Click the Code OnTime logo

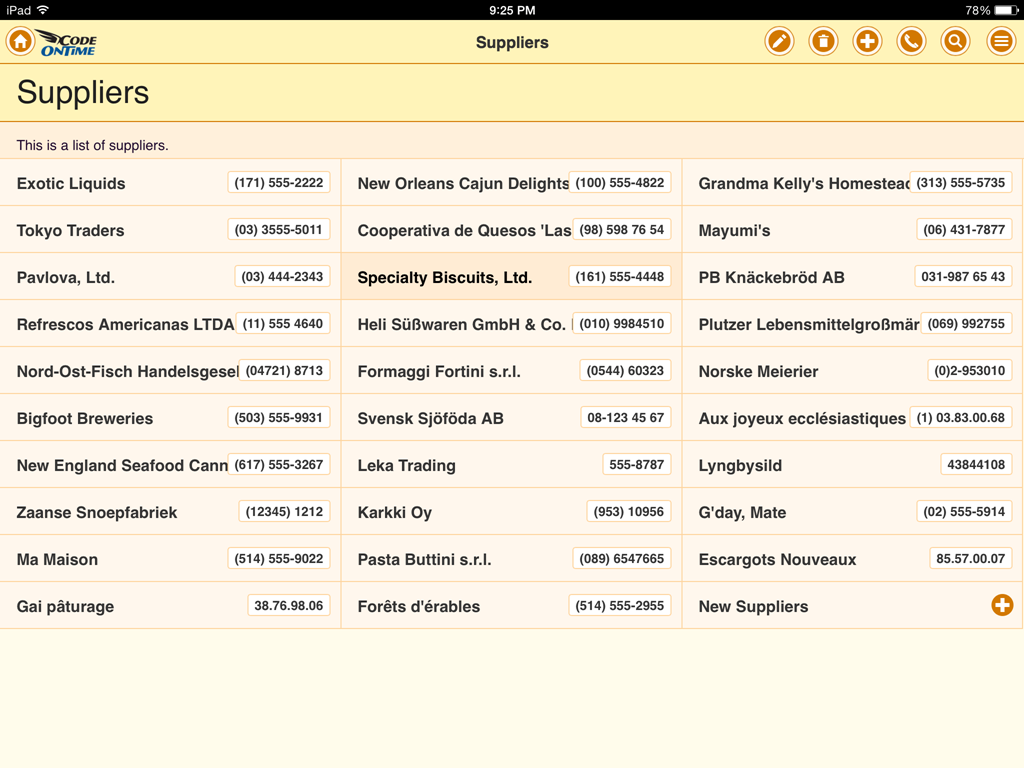coord(68,42)
